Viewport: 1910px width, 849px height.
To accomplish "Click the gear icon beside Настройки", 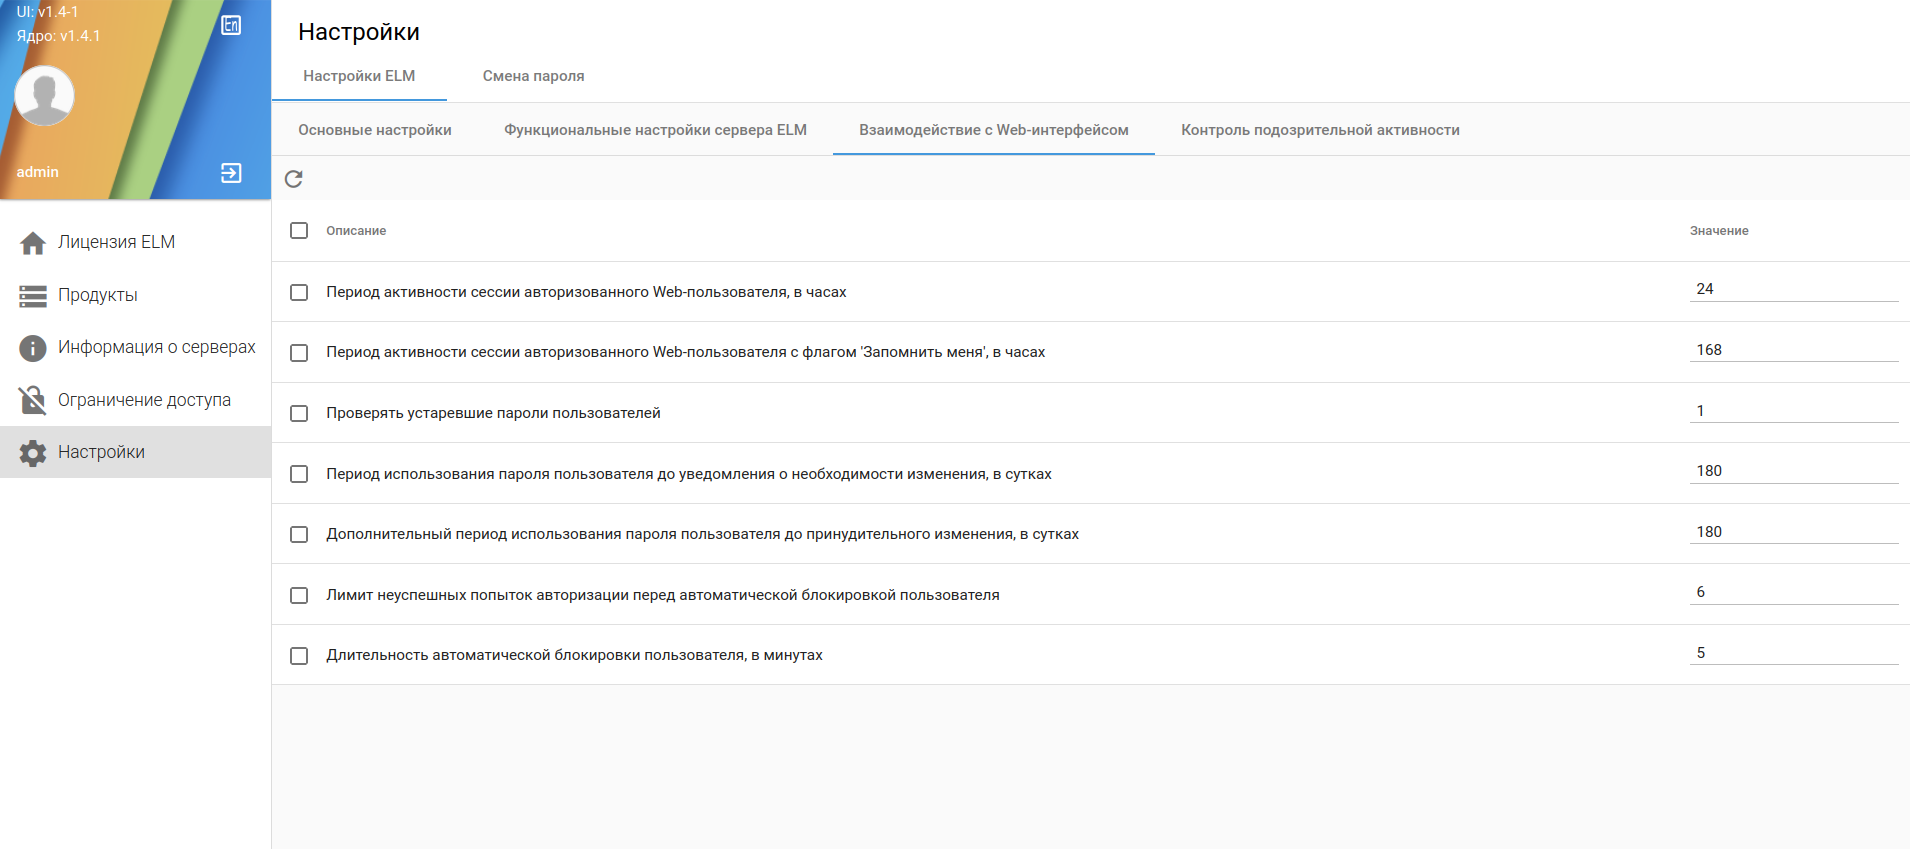I will coord(33,453).
